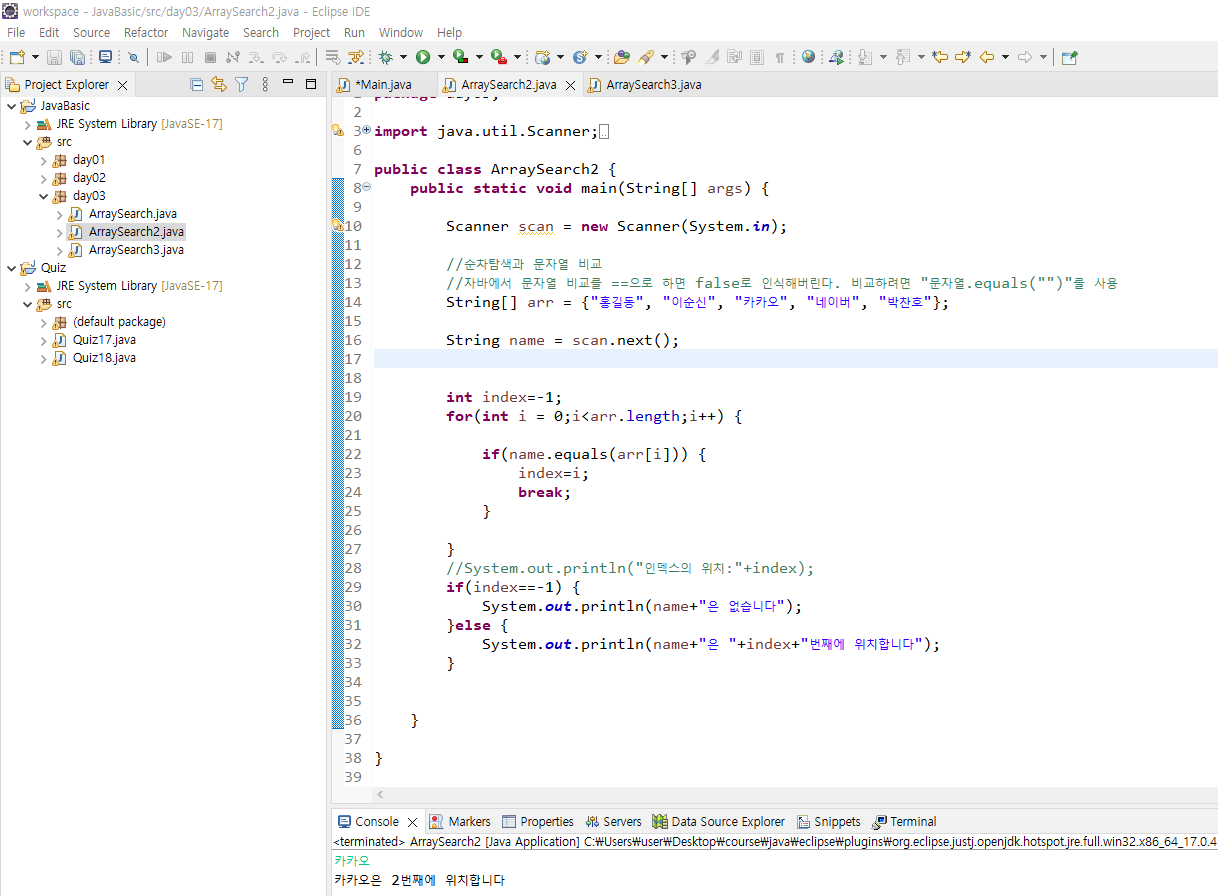Open dropdown arrow beside Run icon
The width and height of the screenshot is (1218, 896).
tap(440, 57)
